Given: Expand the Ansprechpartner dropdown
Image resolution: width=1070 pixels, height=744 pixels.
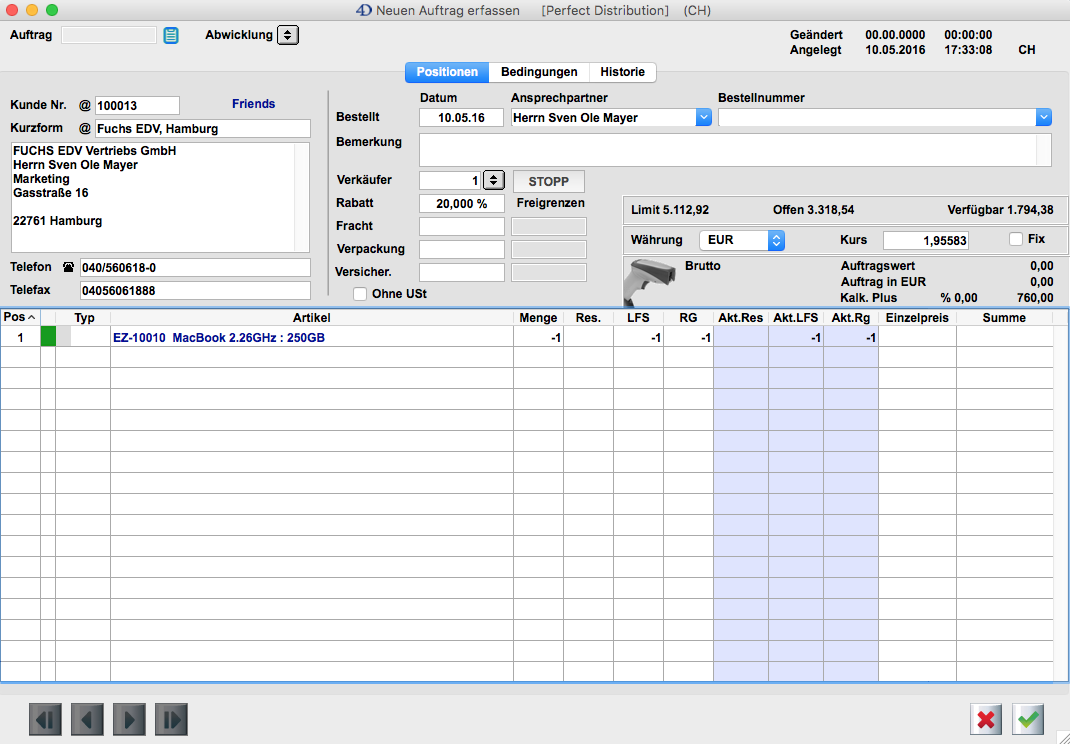Looking at the screenshot, I should (x=703, y=118).
